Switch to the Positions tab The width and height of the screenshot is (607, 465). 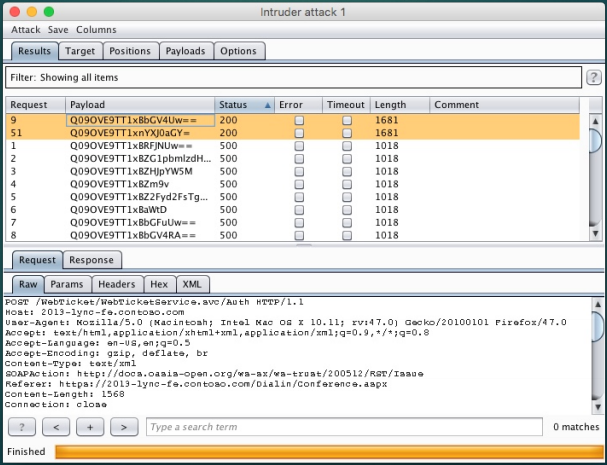coord(130,51)
